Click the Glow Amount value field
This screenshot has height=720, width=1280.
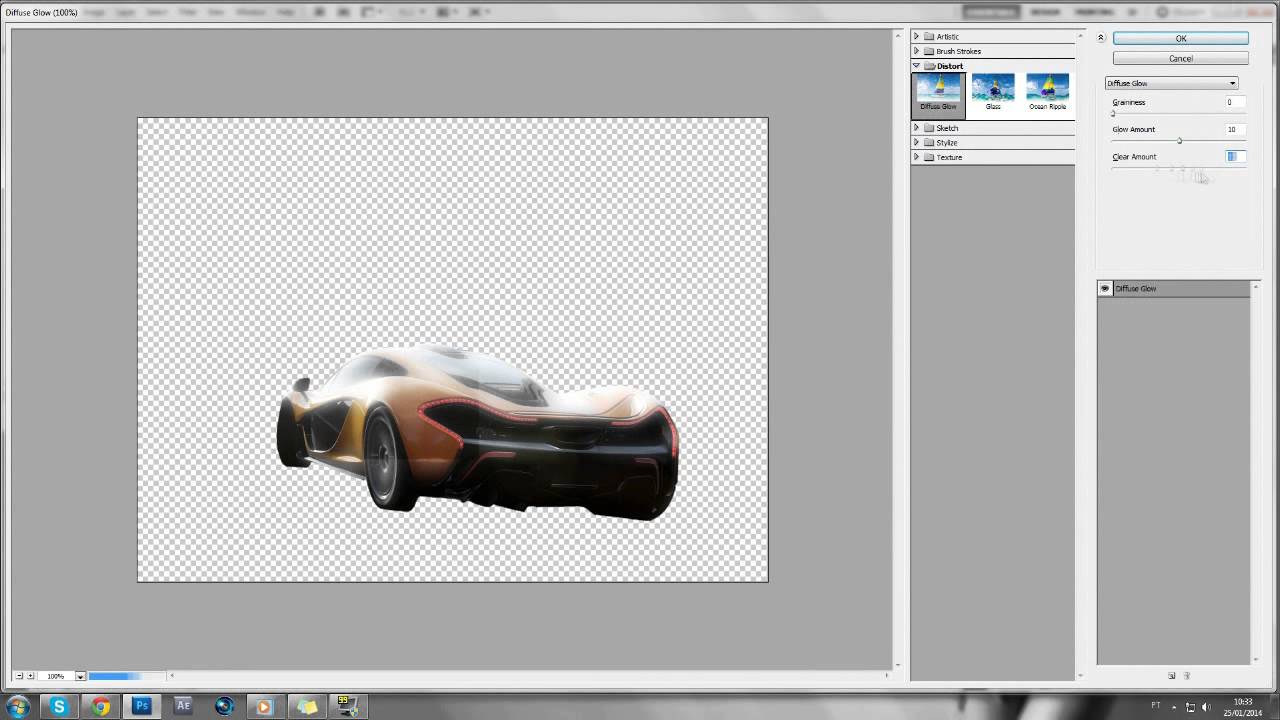[1235, 129]
